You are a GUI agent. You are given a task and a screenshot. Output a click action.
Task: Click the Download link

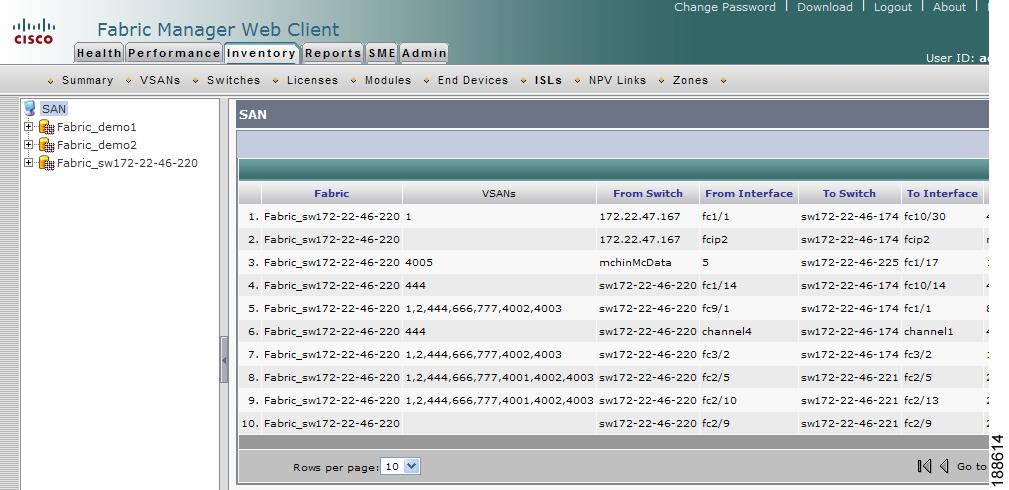825,7
